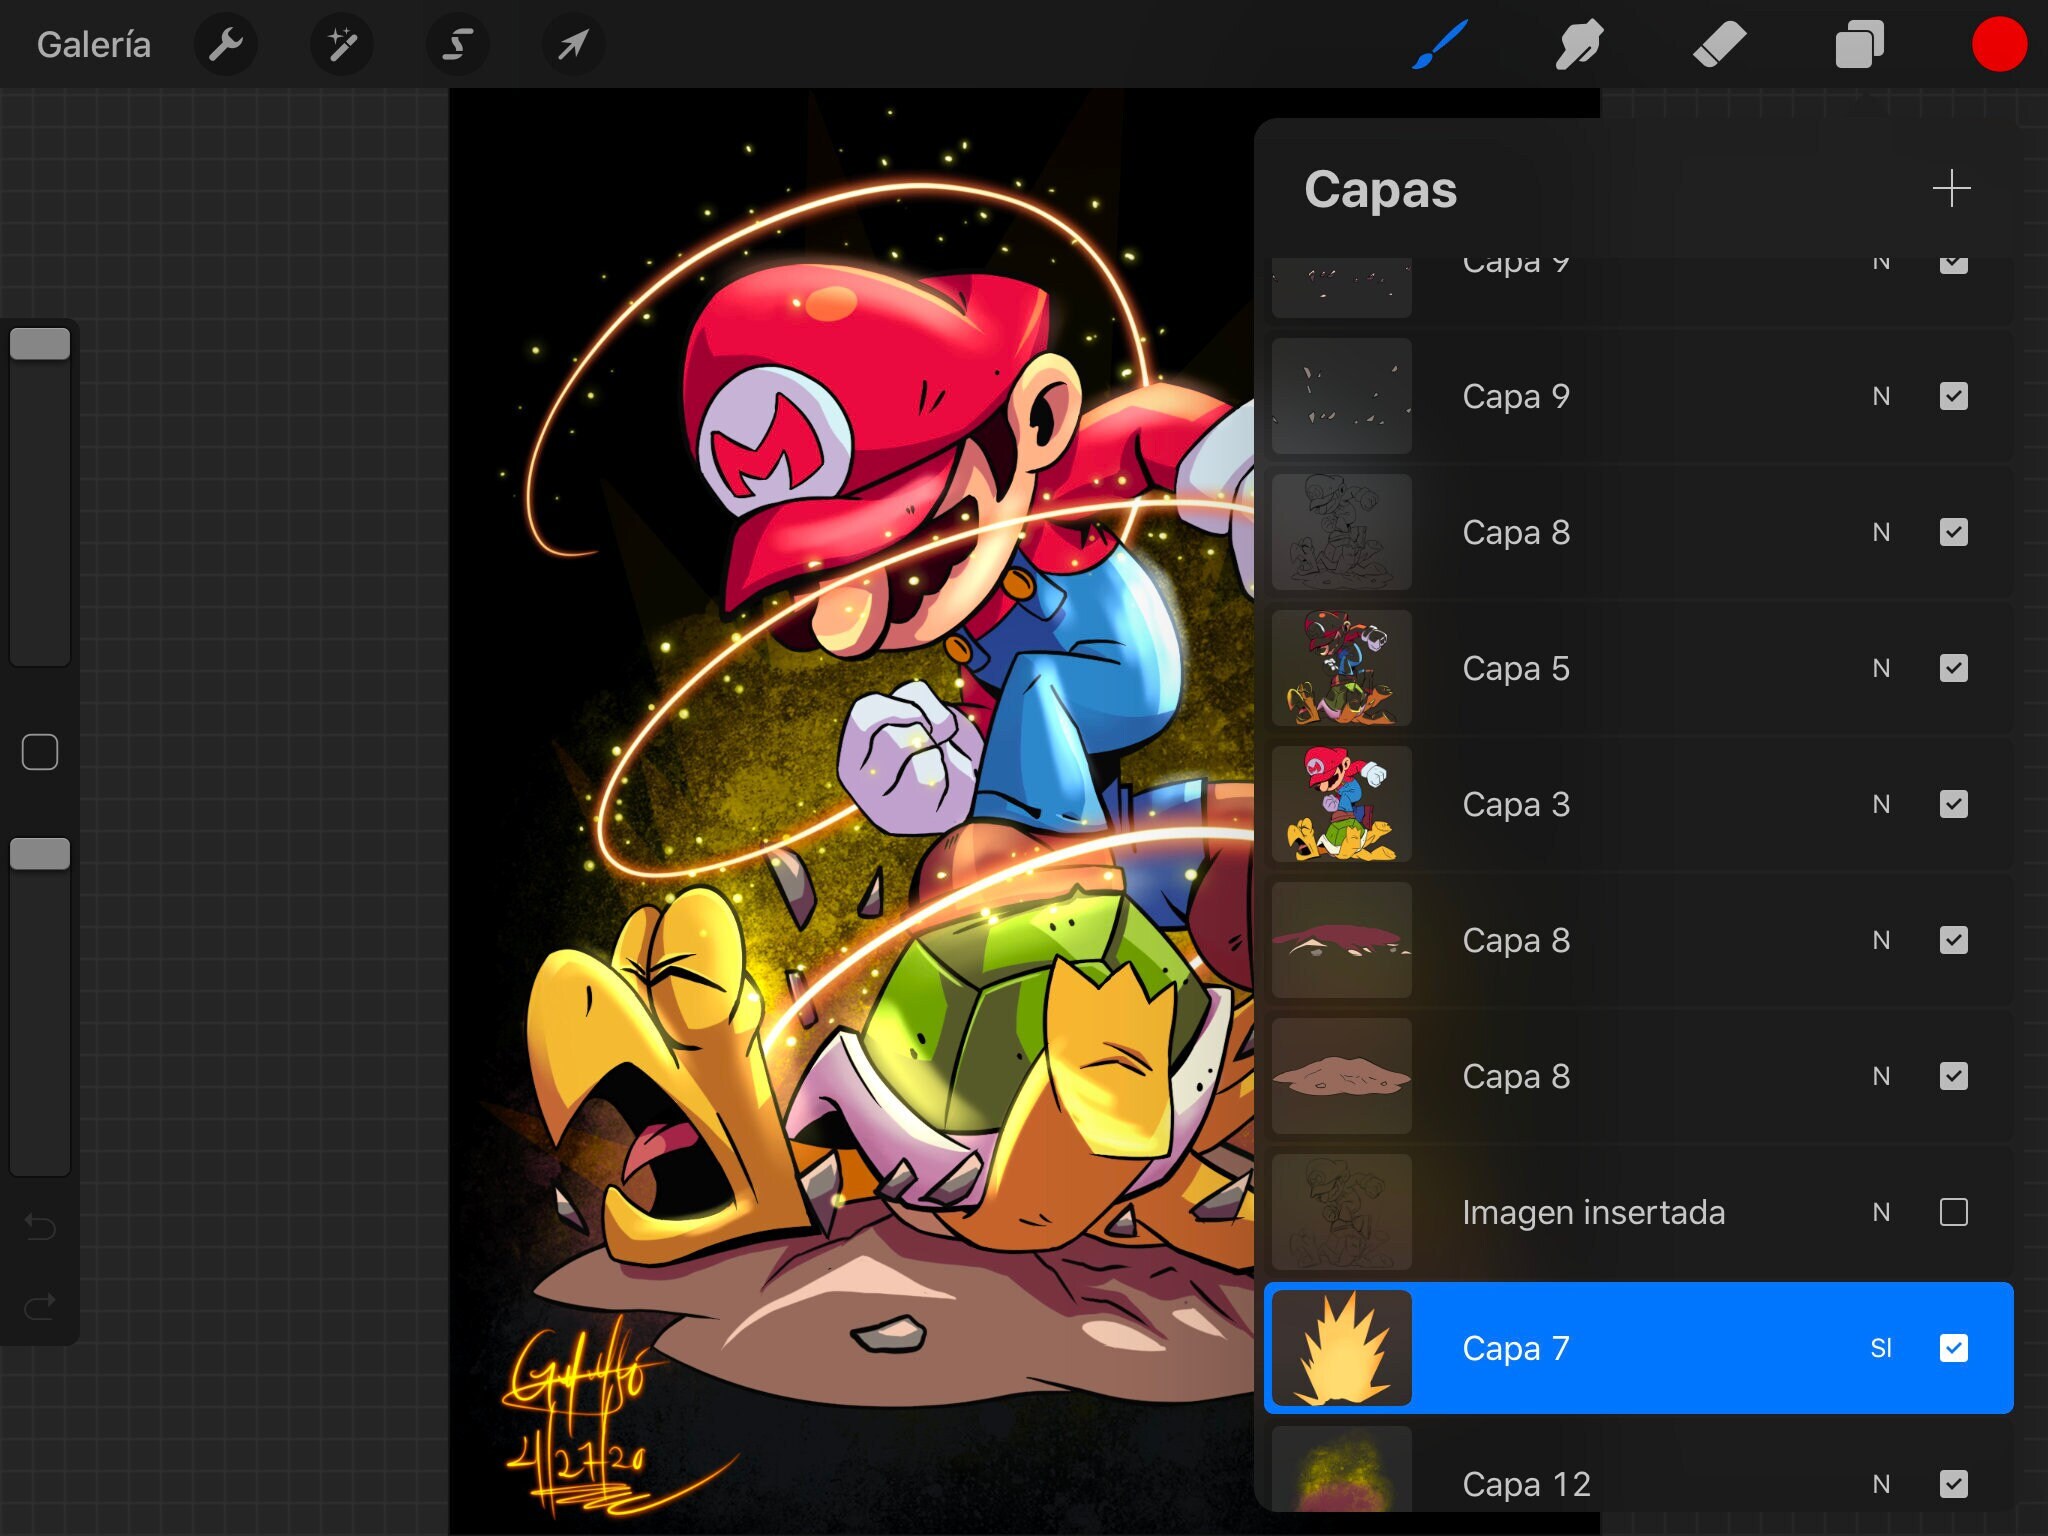Hide the Capa 3 layer
This screenshot has height=1536, width=2048.
1953,804
